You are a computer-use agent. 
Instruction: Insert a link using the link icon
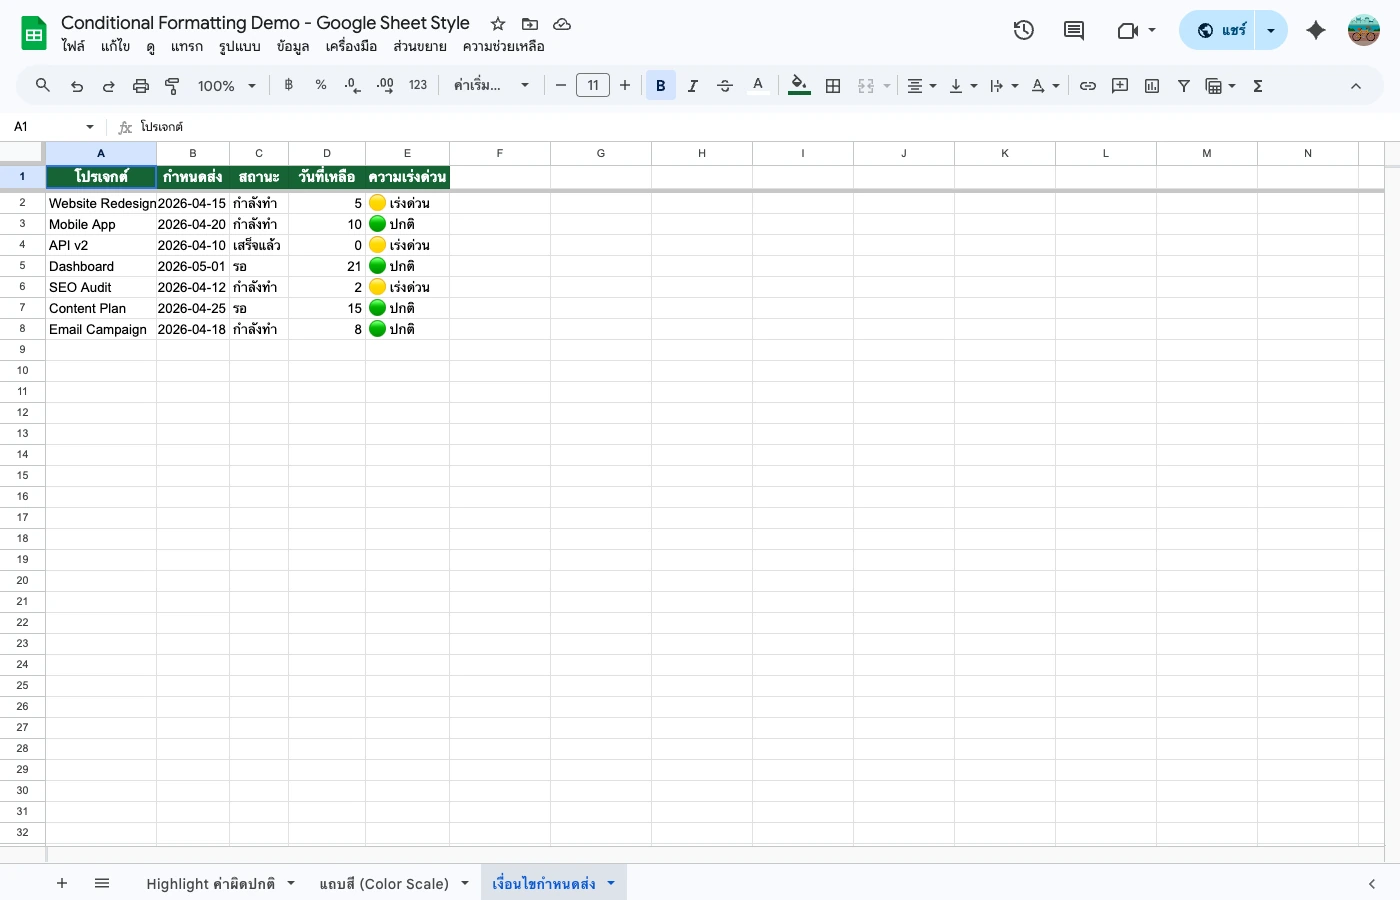[1088, 85]
